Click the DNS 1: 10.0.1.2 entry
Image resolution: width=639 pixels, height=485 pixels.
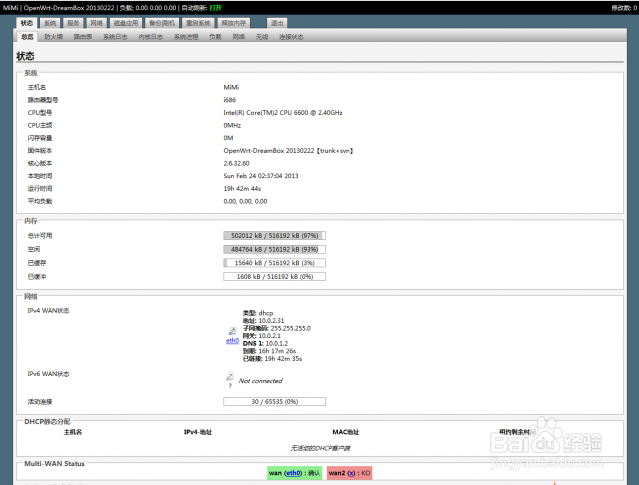pos(265,343)
